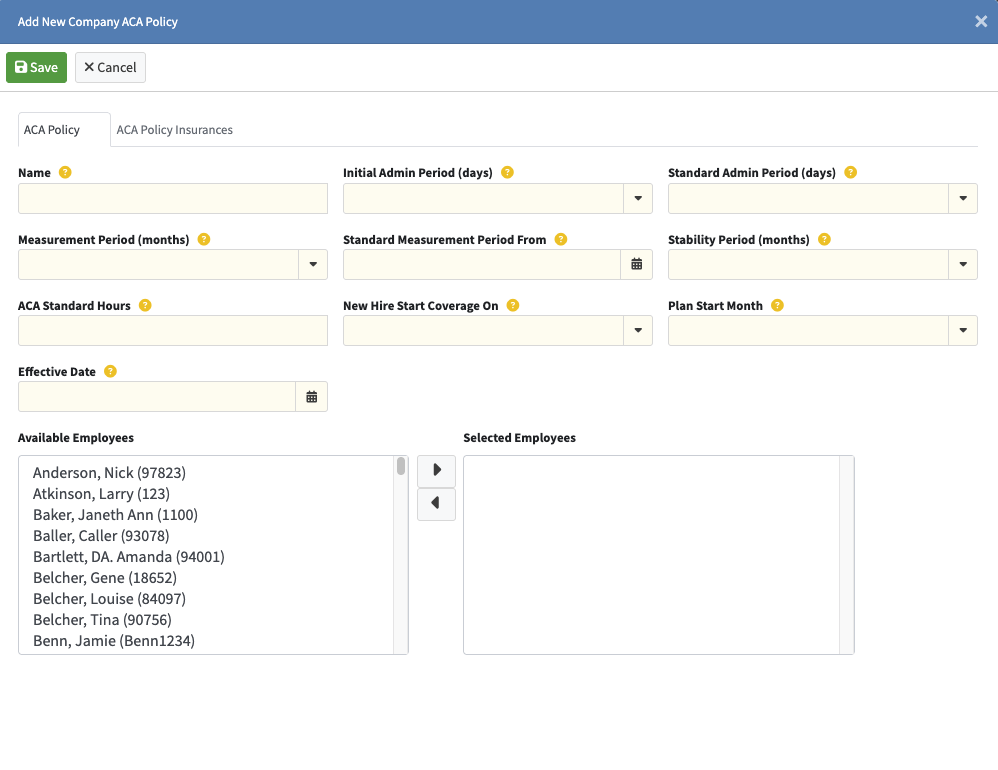Image resolution: width=998 pixels, height=770 pixels.
Task: Click help icon beside Initial Admin Period
Action: coord(507,173)
